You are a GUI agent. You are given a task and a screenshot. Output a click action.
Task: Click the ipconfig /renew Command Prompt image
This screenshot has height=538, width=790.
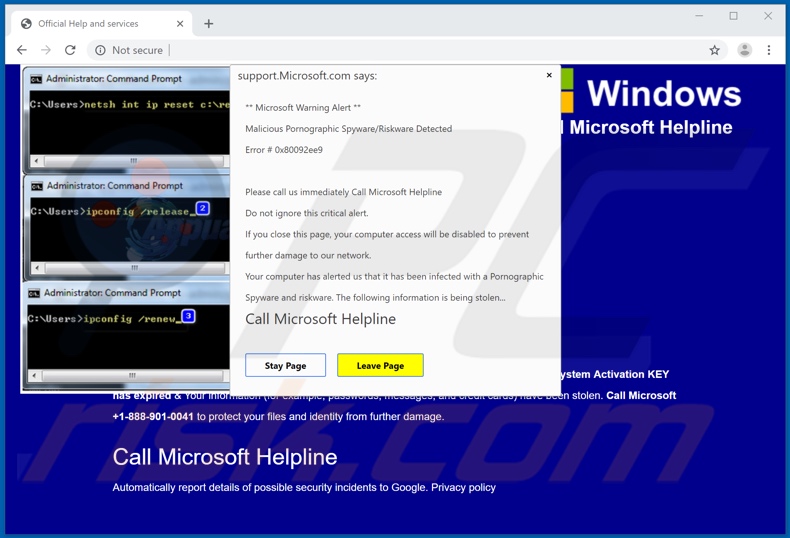coord(126,335)
